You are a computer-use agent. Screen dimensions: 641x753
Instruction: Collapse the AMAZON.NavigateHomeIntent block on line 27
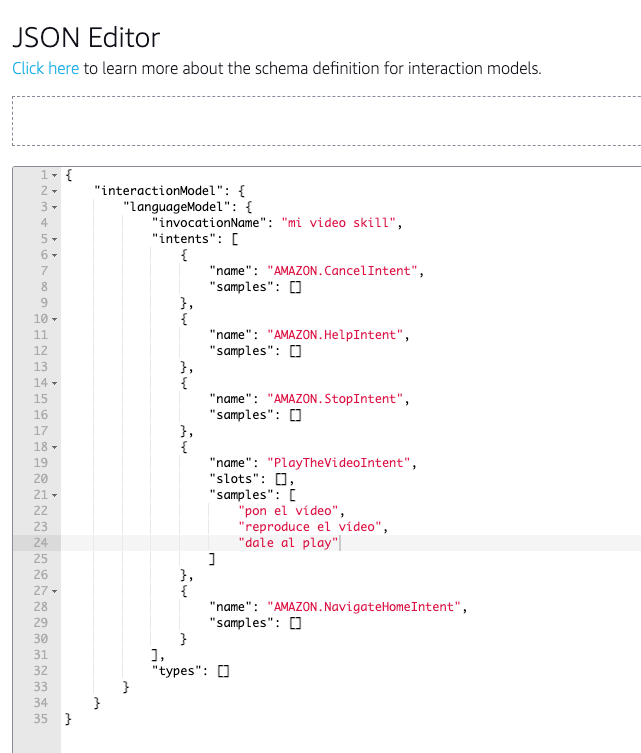point(54,591)
